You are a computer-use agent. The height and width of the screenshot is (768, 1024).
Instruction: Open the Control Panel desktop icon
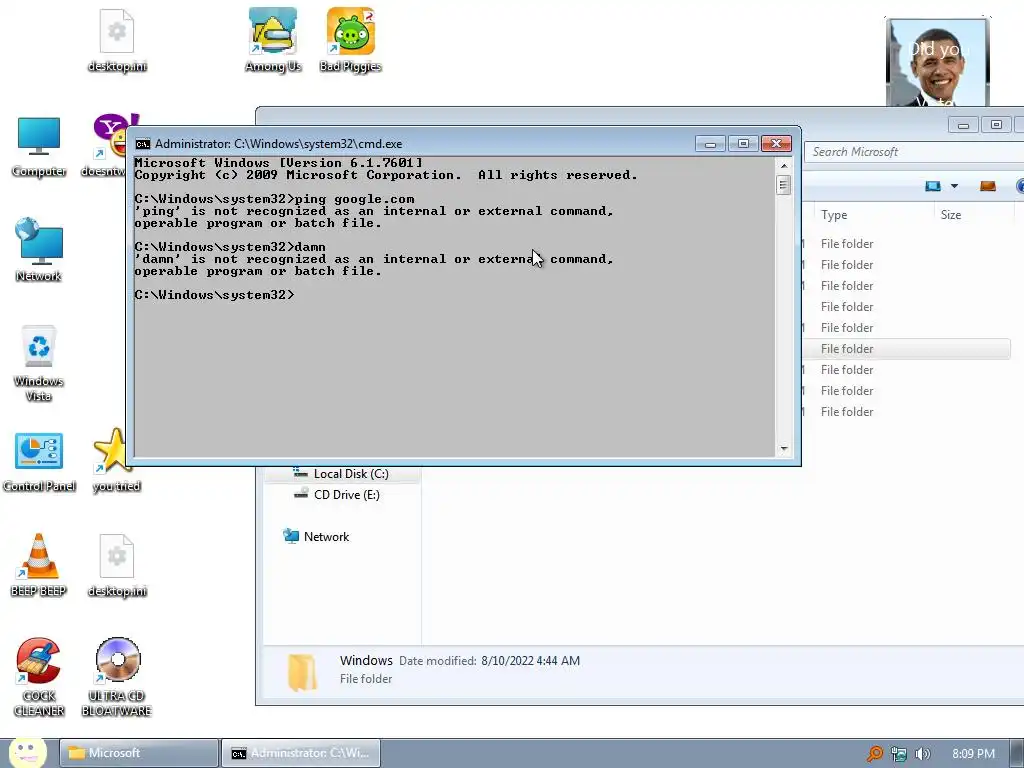(x=39, y=460)
